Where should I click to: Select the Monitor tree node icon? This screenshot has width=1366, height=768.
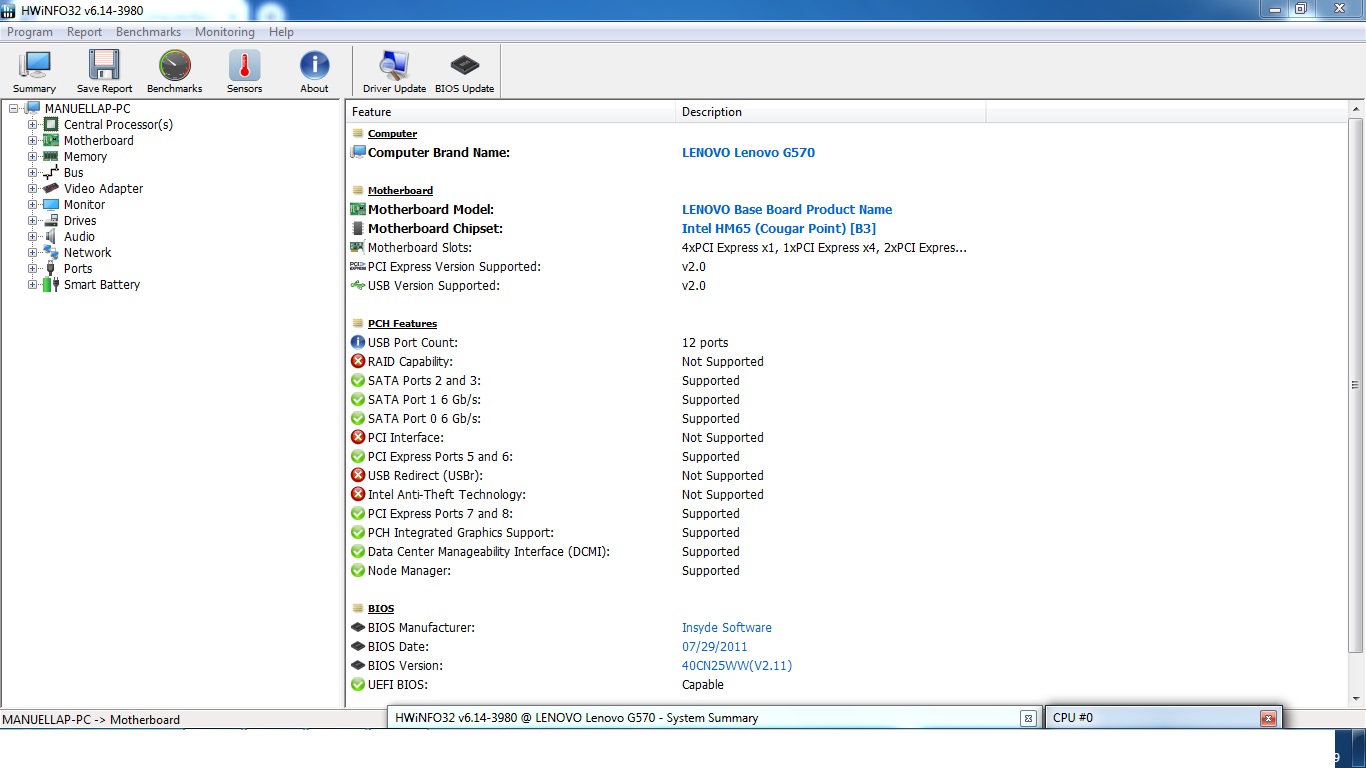point(51,204)
